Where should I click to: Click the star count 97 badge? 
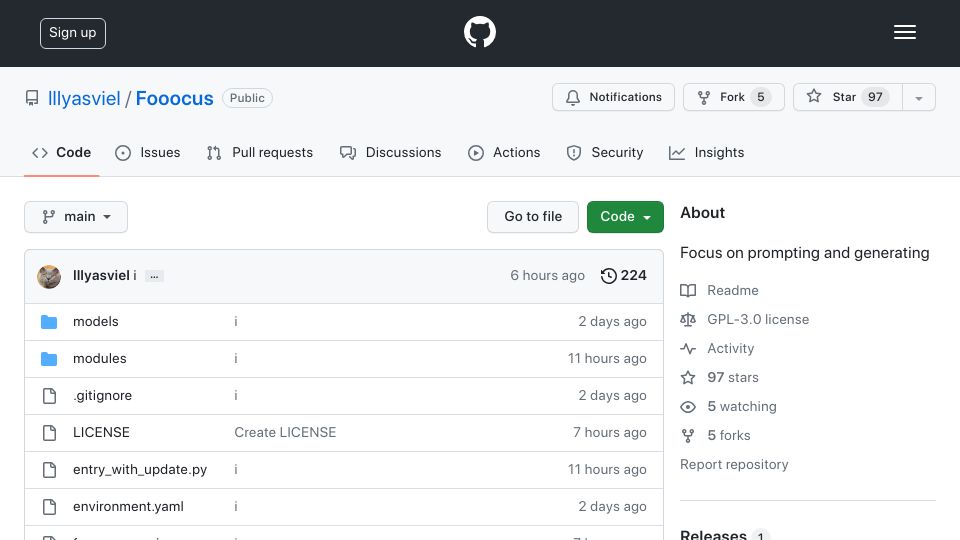[875, 97]
